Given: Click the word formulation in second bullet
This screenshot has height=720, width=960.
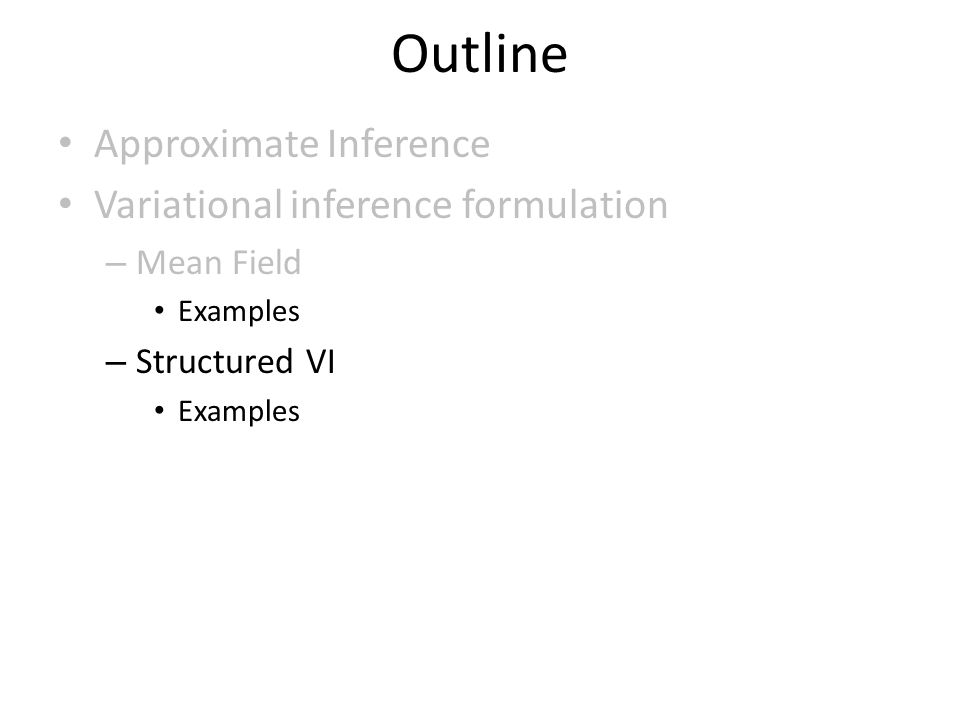Looking at the screenshot, I should click(565, 204).
